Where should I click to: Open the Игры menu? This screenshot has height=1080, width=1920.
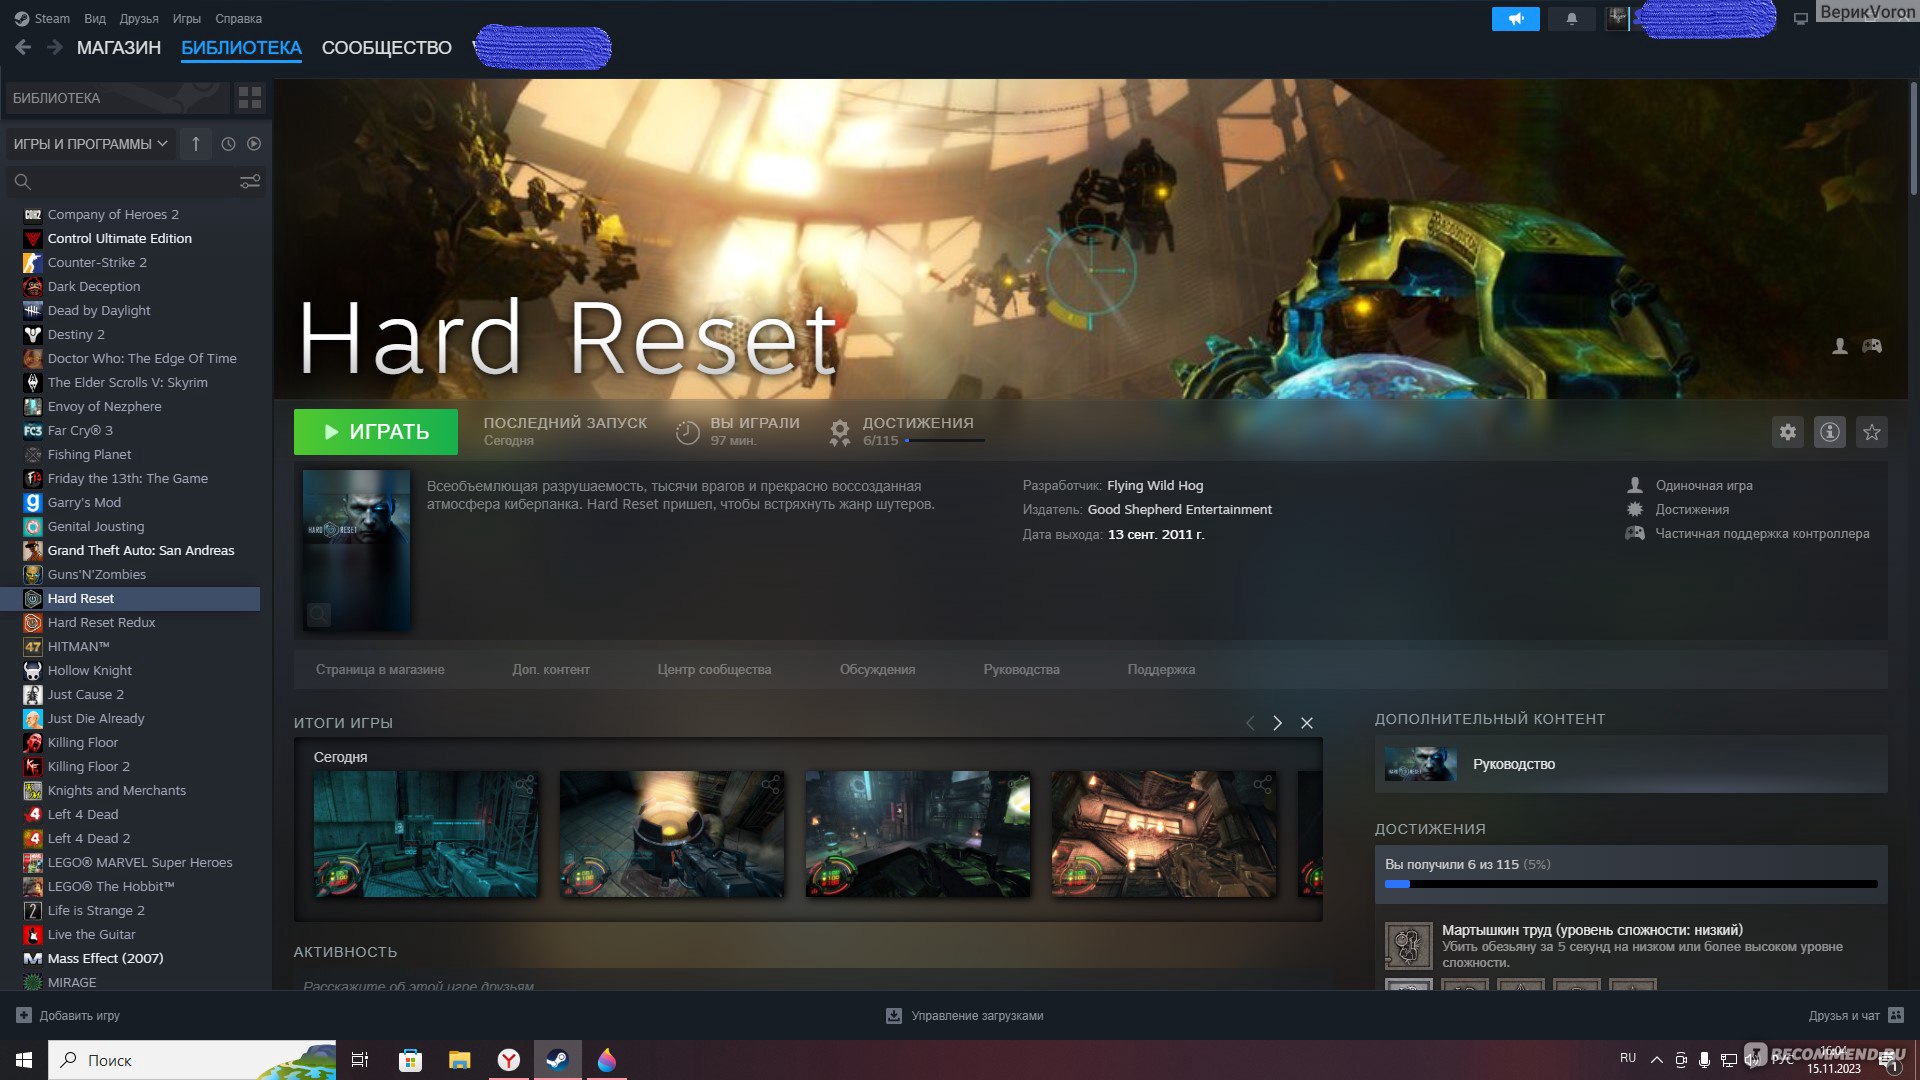point(186,18)
